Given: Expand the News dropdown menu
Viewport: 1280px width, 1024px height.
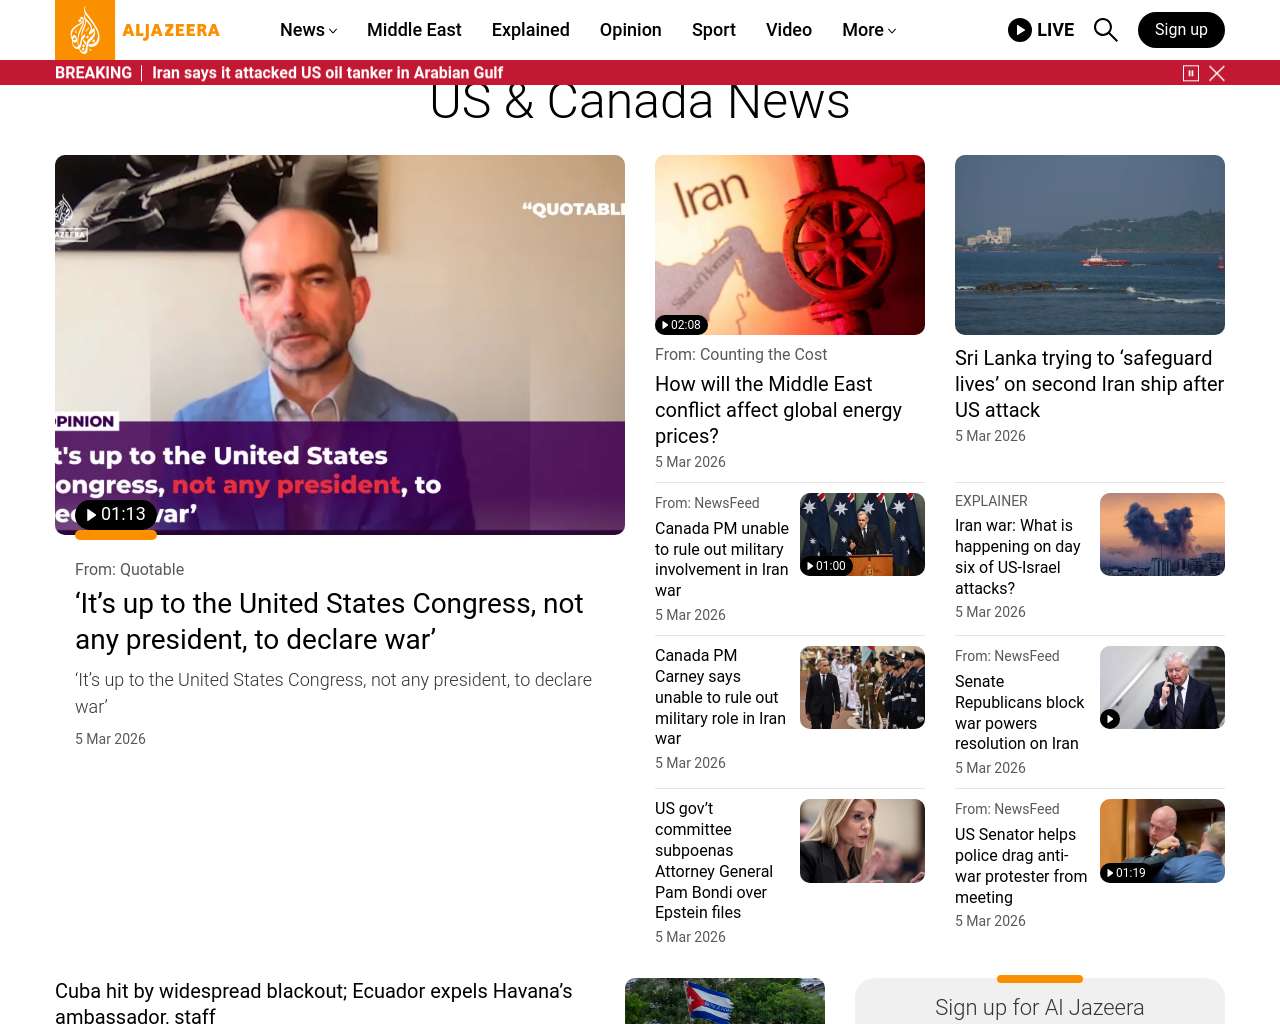Looking at the screenshot, I should pyautogui.click(x=308, y=30).
